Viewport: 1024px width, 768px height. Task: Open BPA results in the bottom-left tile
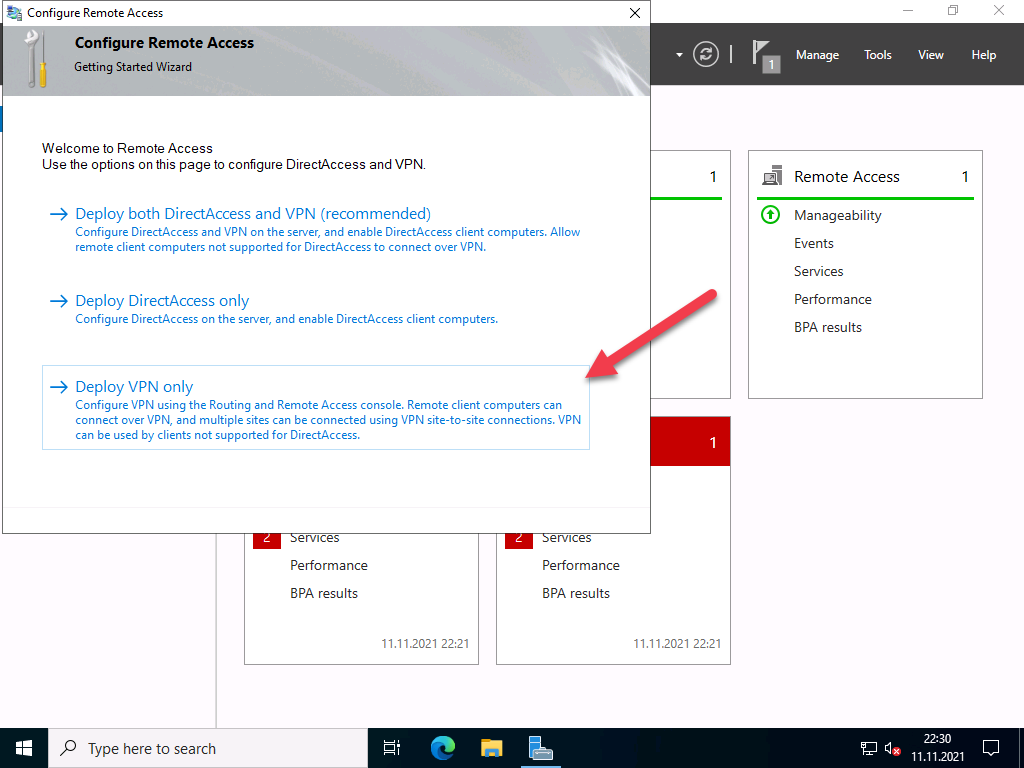tap(324, 594)
